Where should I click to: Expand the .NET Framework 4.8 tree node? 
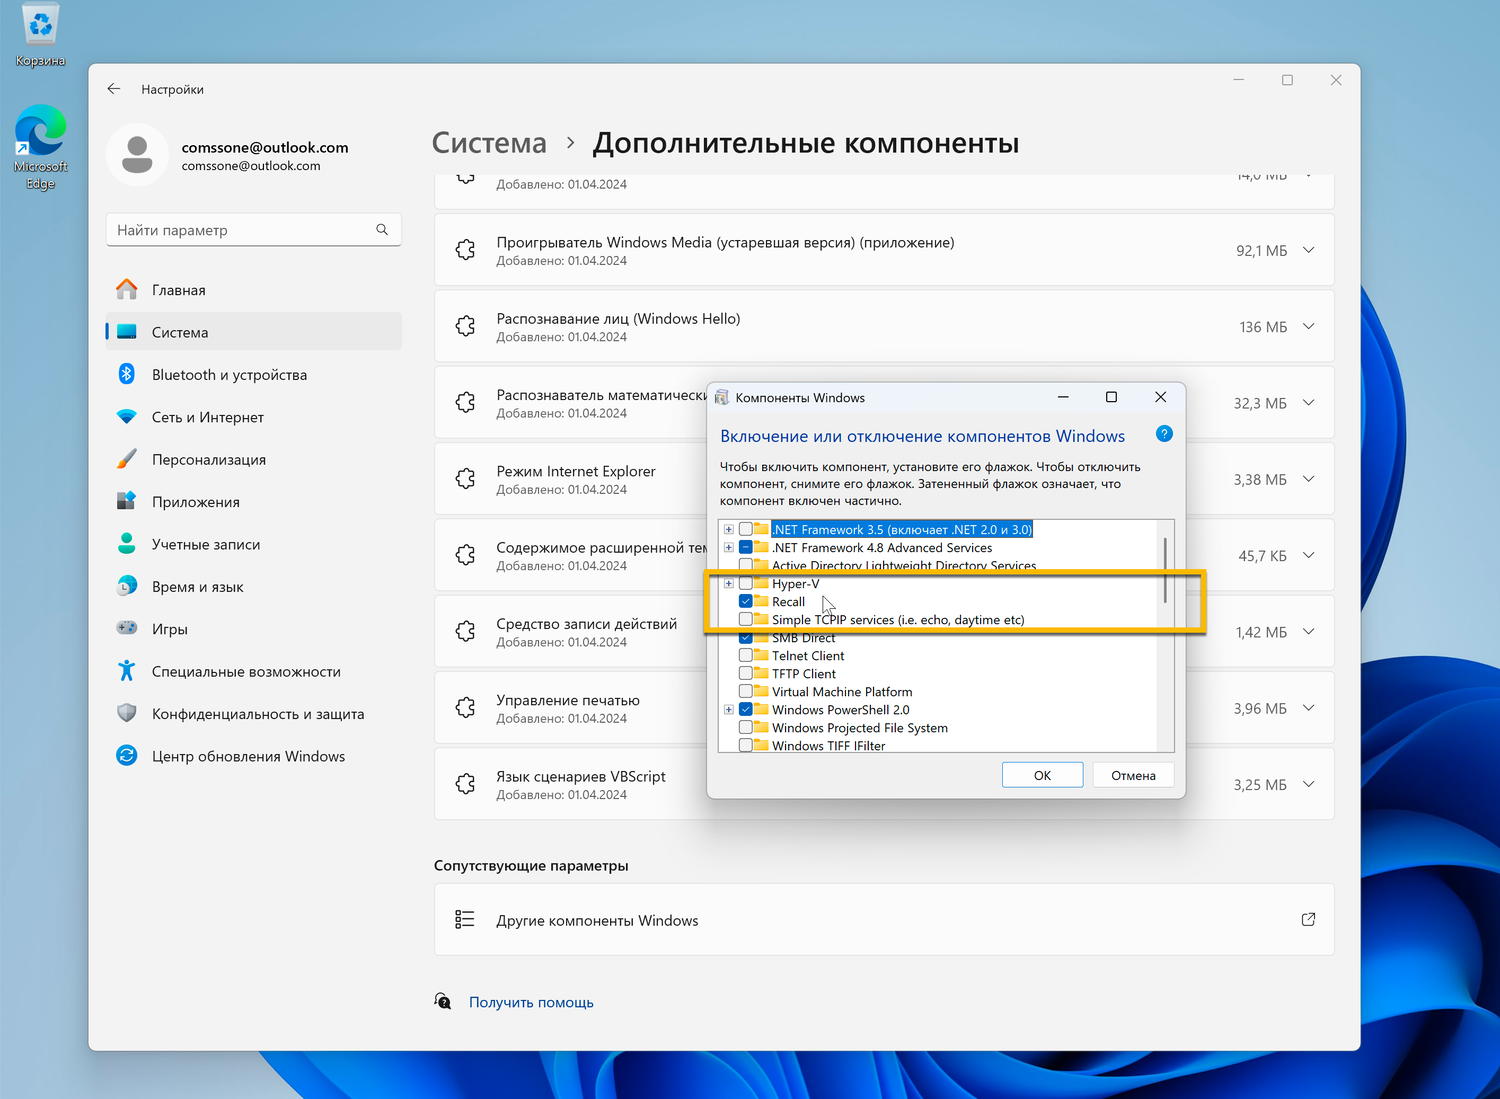(x=729, y=548)
